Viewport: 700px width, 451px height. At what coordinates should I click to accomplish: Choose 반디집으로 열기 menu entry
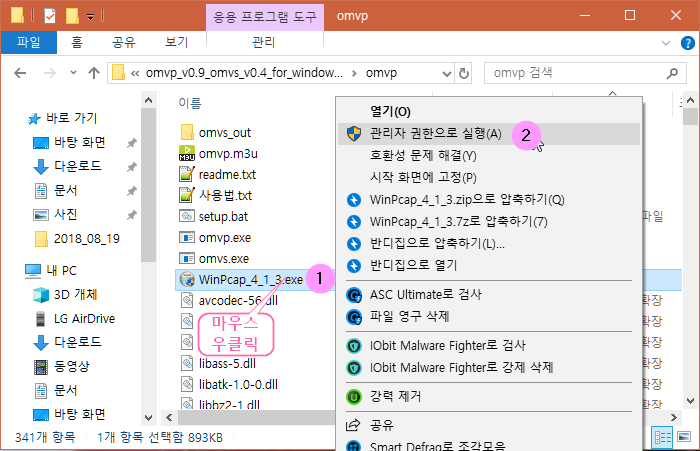[x=489, y=265]
